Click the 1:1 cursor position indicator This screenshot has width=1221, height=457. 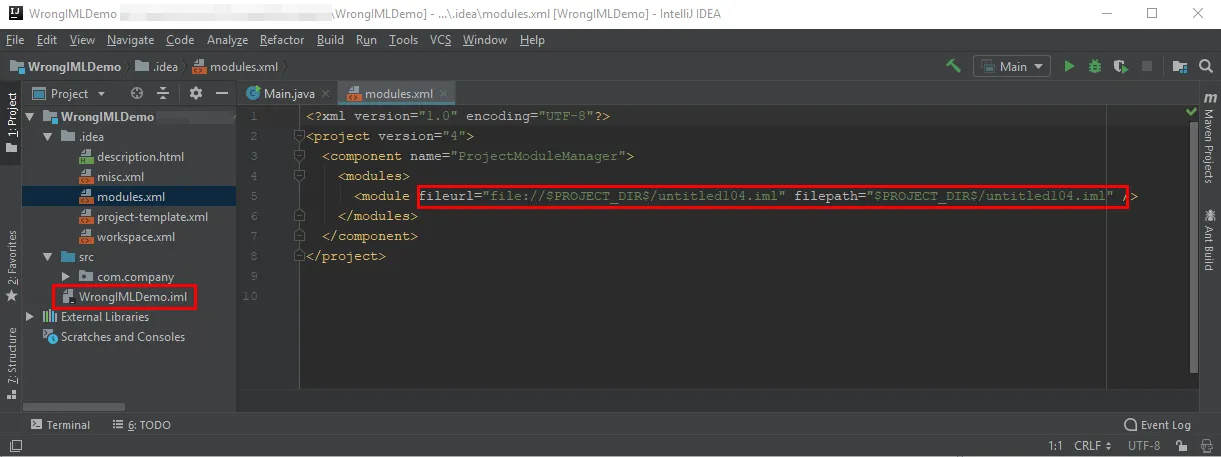(x=1055, y=445)
